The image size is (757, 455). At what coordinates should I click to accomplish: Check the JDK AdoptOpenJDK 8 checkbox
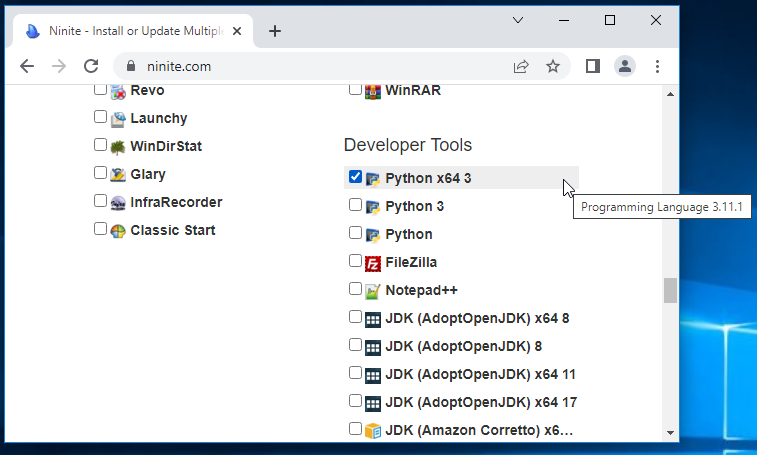click(x=355, y=345)
